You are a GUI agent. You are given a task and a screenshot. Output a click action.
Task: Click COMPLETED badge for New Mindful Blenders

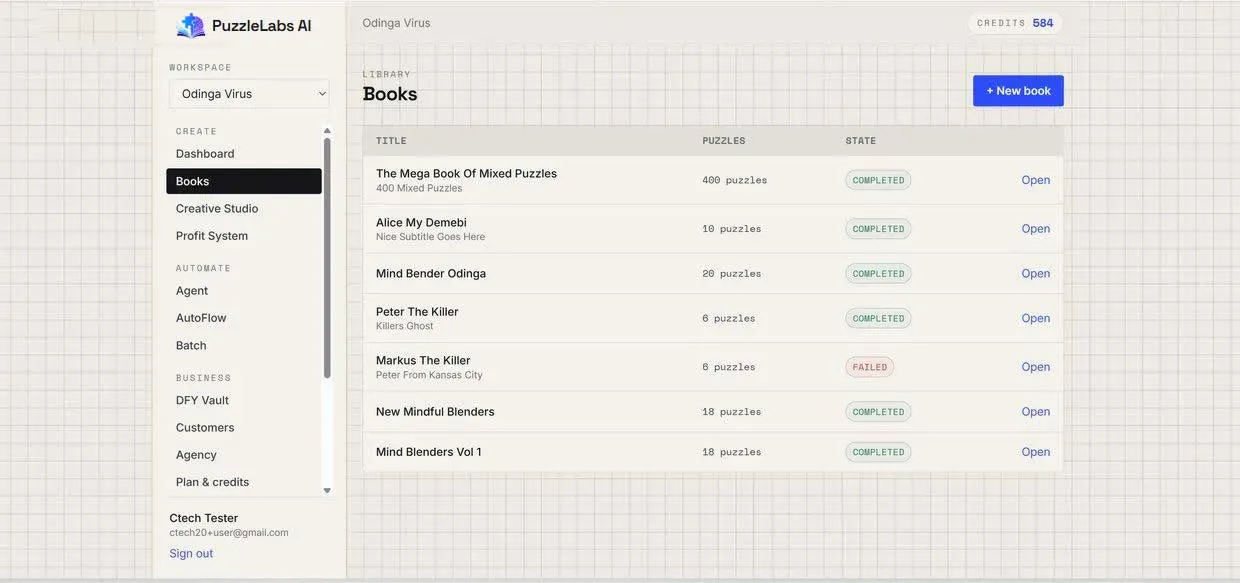coord(878,412)
